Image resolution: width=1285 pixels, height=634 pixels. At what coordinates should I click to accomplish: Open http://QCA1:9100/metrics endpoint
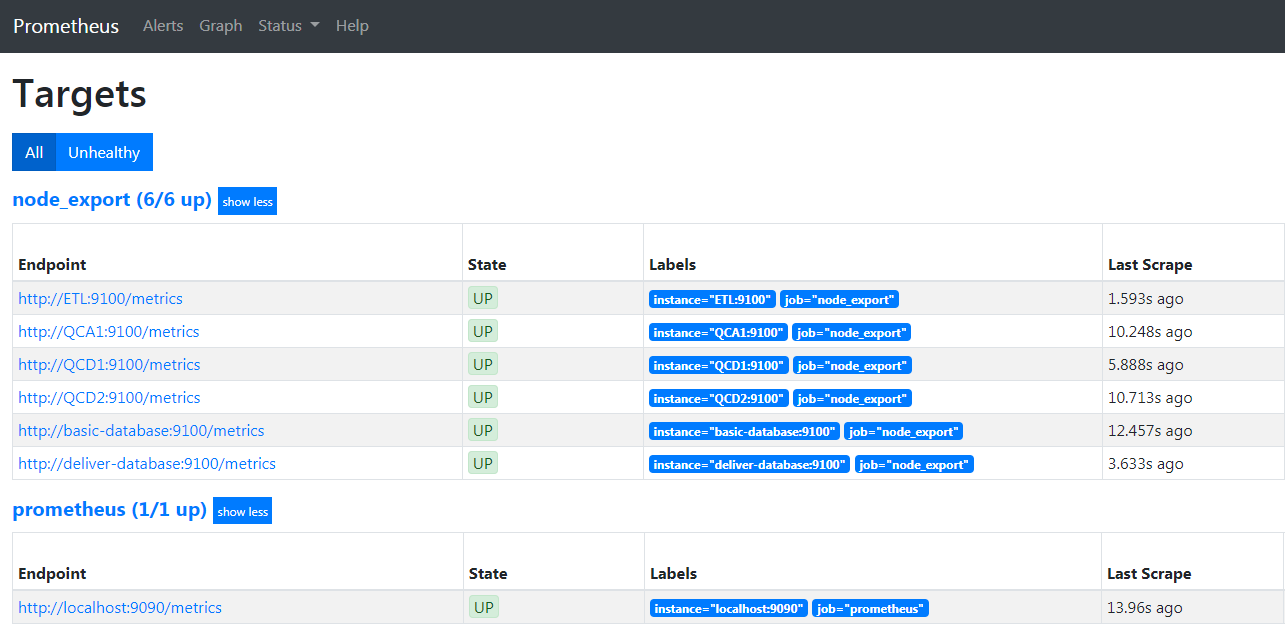coord(109,331)
